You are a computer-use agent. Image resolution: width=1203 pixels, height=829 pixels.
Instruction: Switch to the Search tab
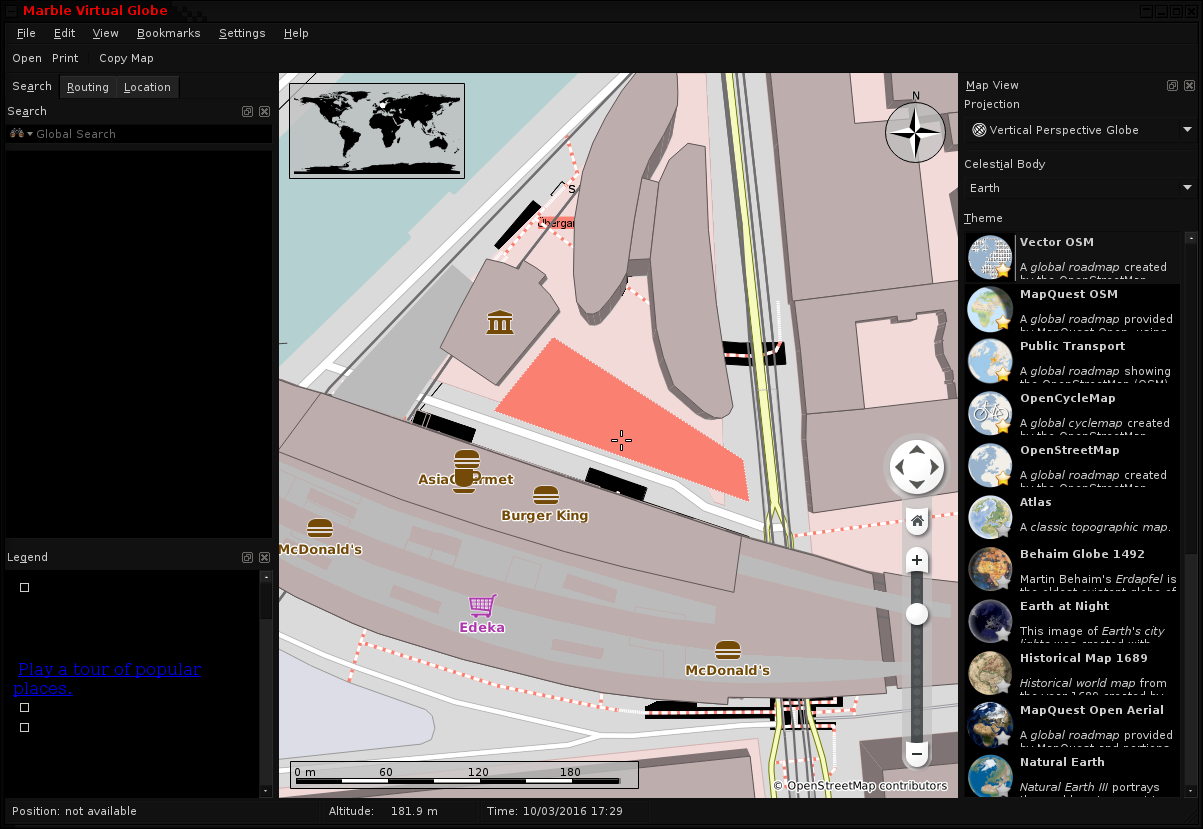coord(32,87)
